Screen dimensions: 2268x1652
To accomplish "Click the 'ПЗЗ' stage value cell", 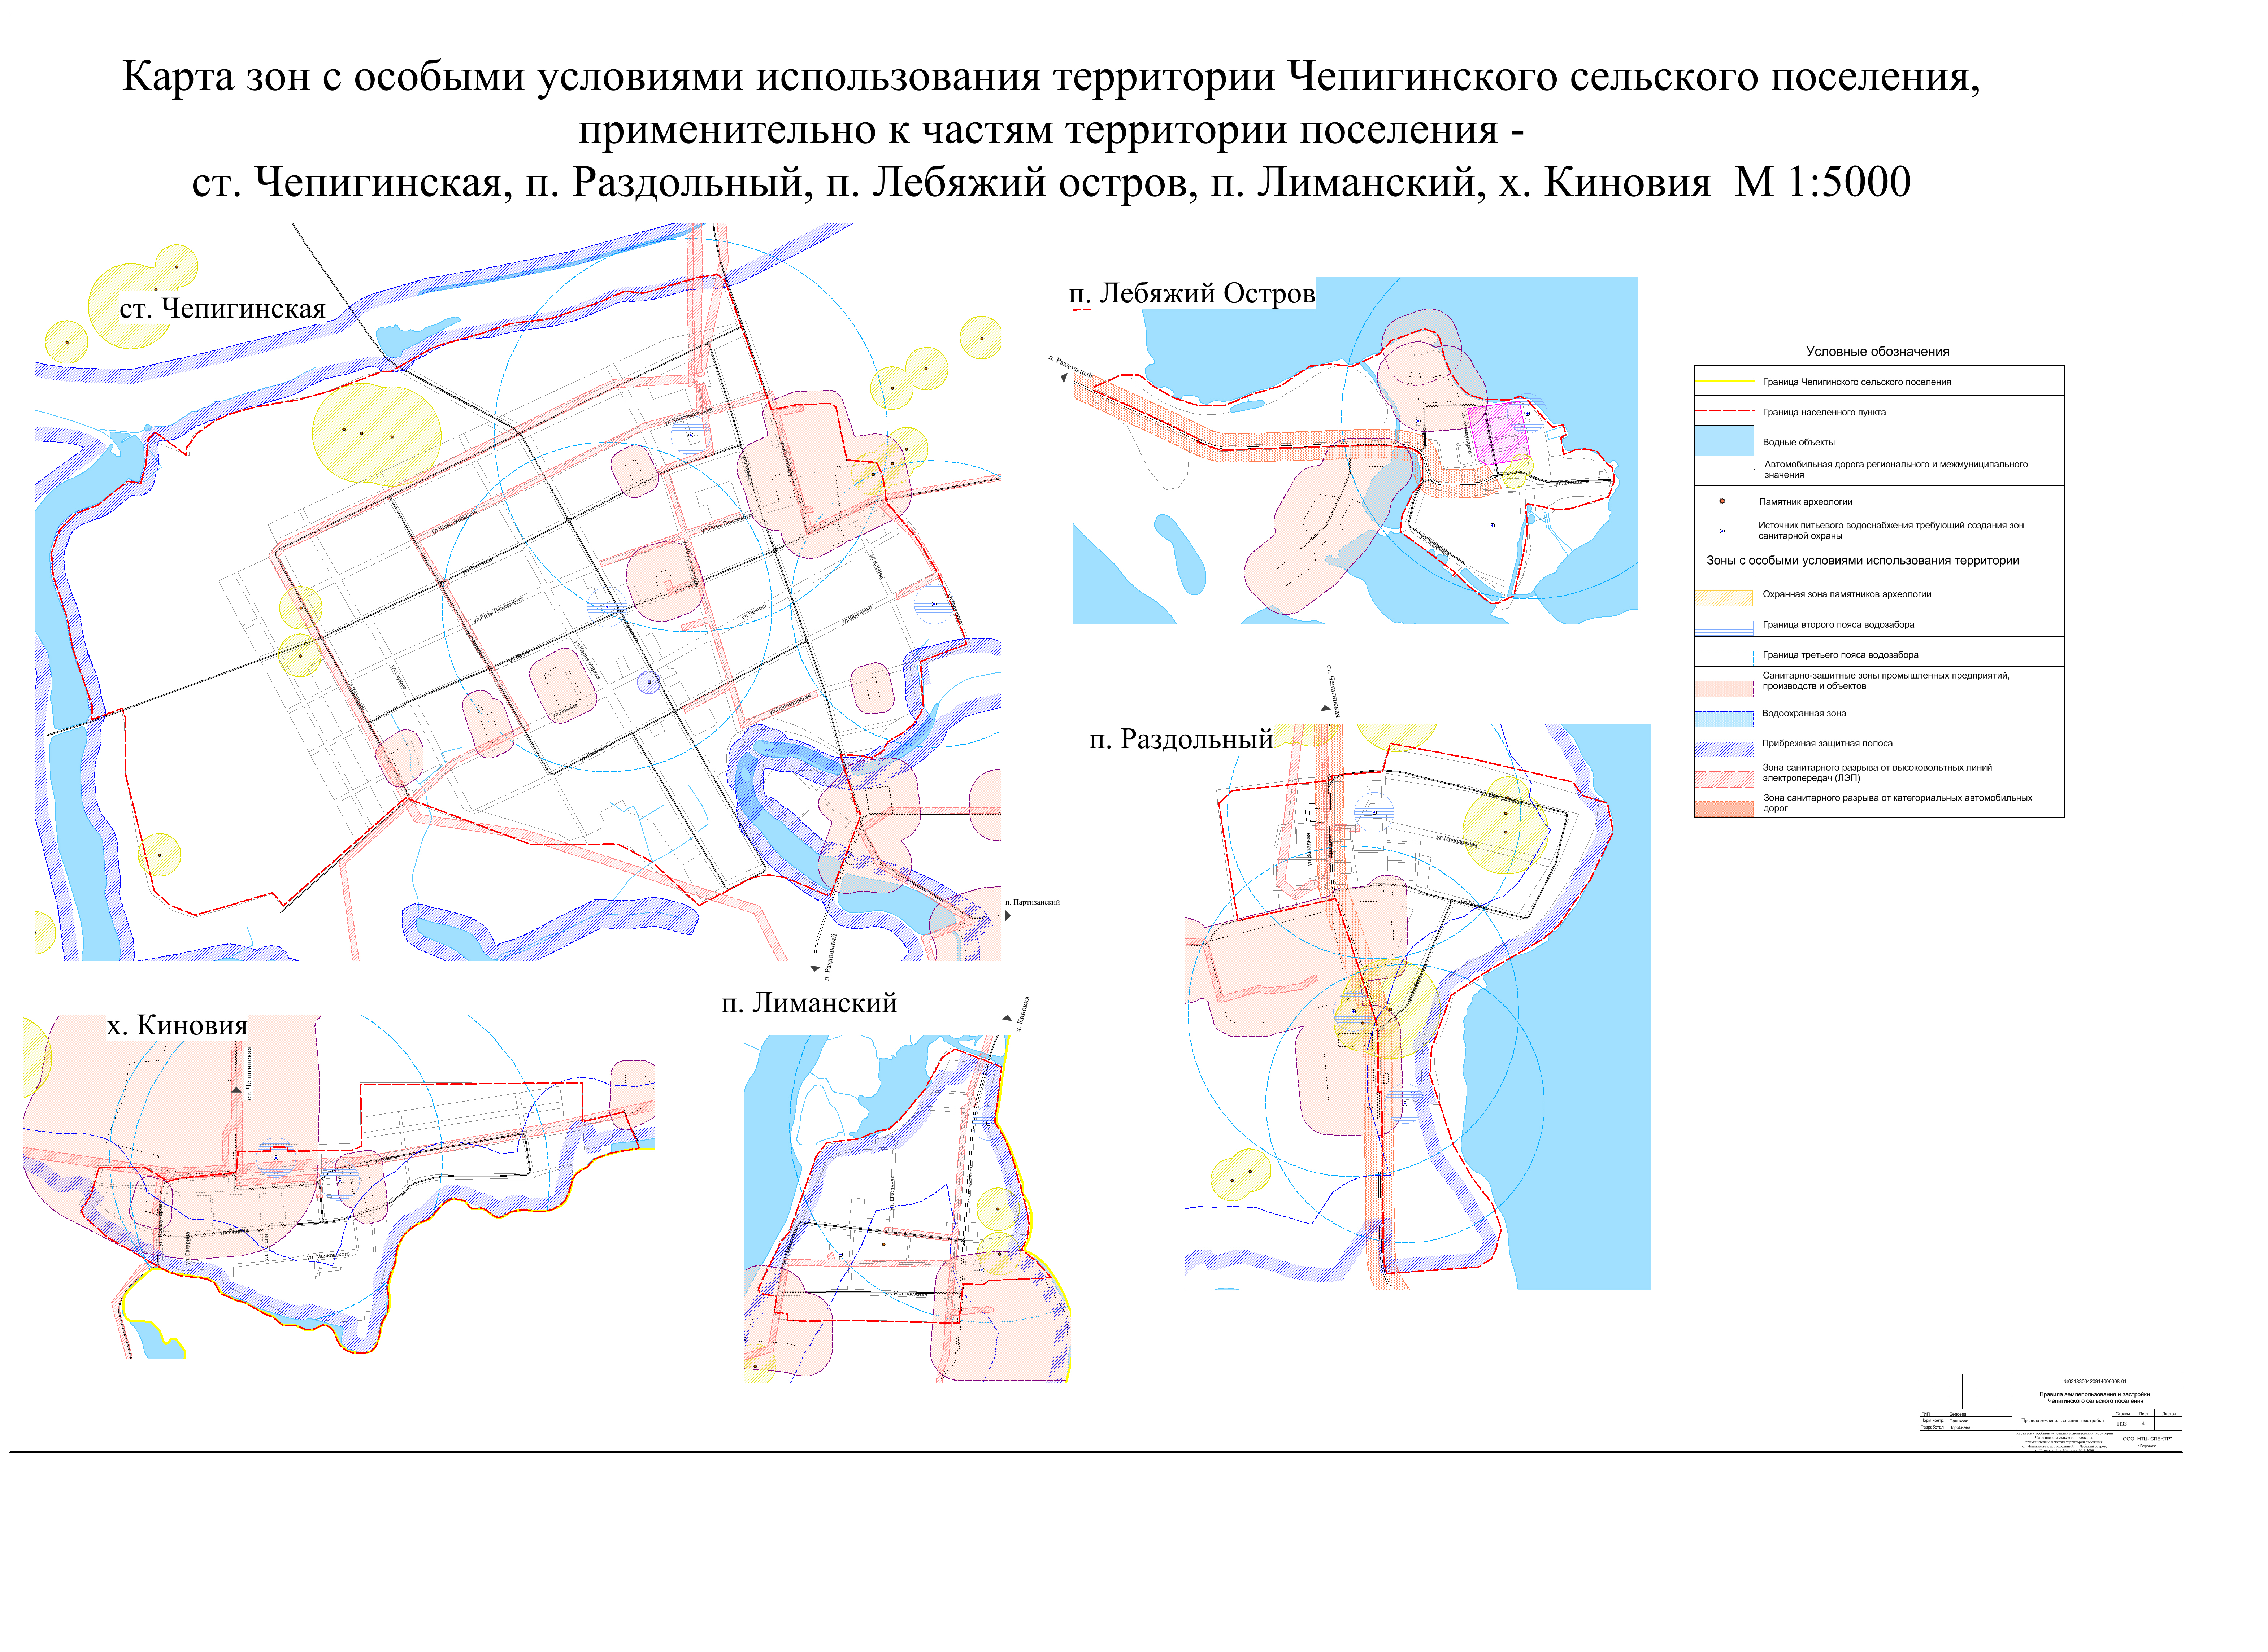I will pos(2122,1424).
